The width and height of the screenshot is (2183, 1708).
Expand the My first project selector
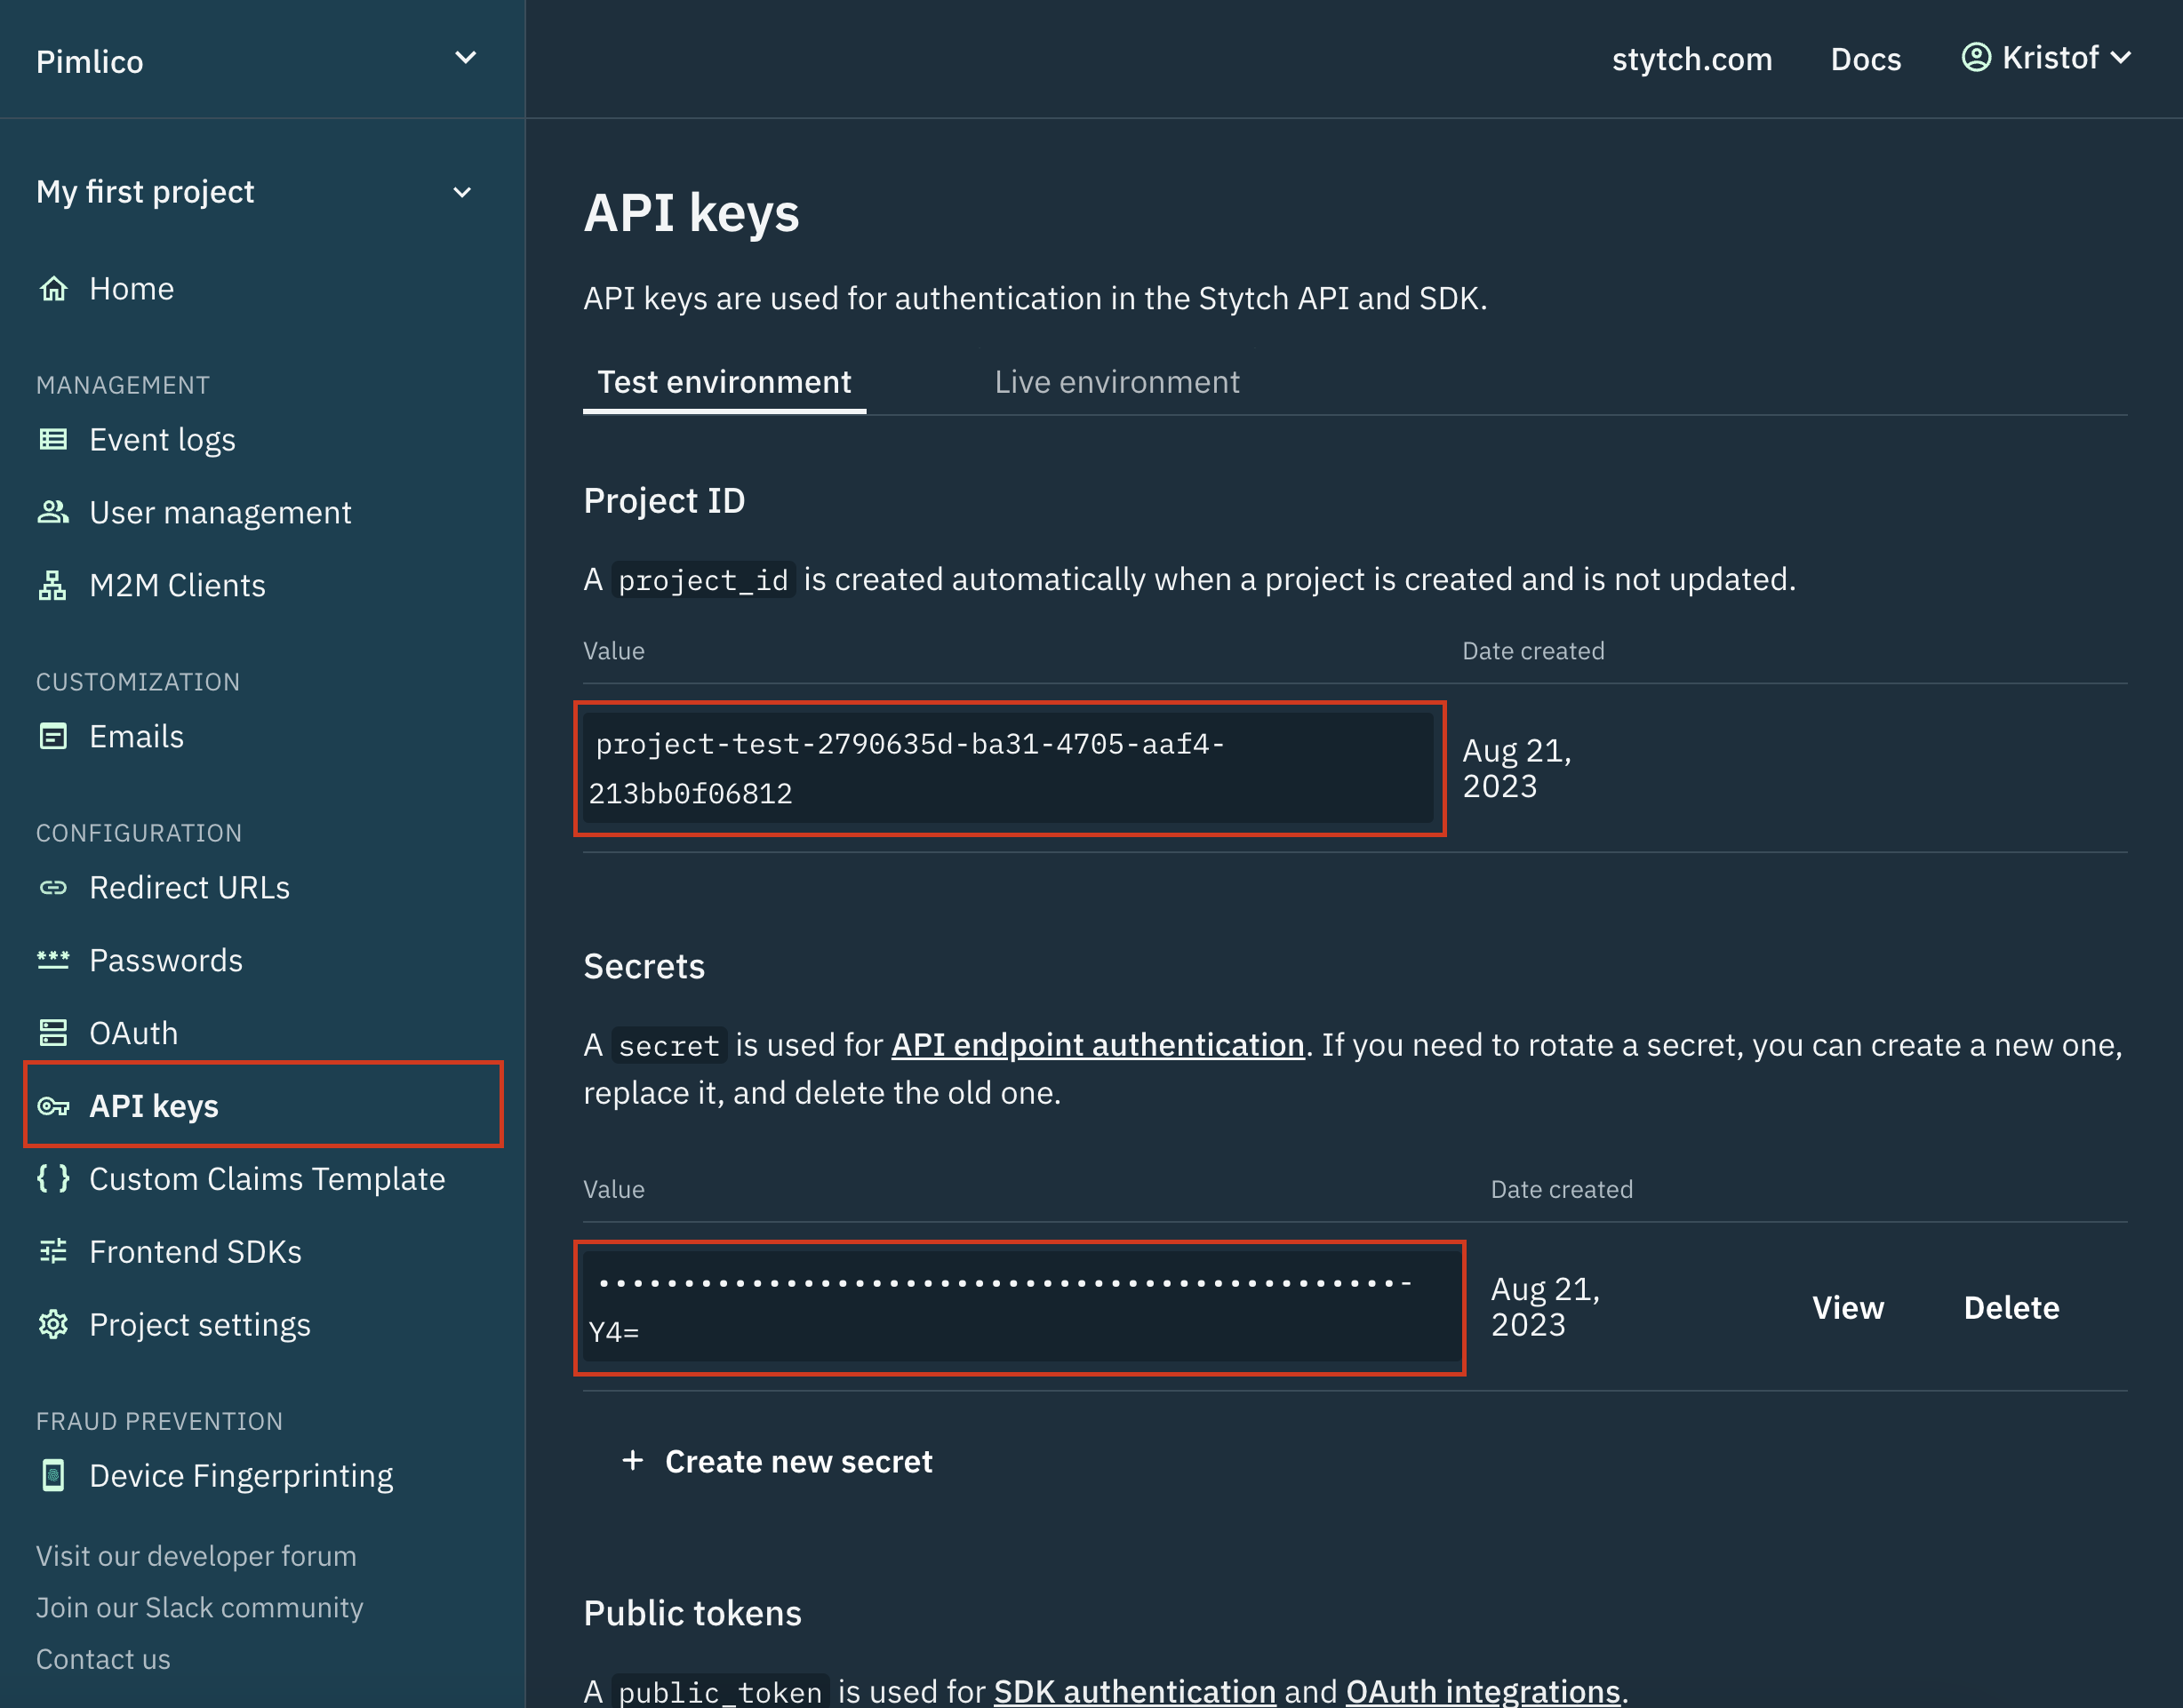coord(259,191)
